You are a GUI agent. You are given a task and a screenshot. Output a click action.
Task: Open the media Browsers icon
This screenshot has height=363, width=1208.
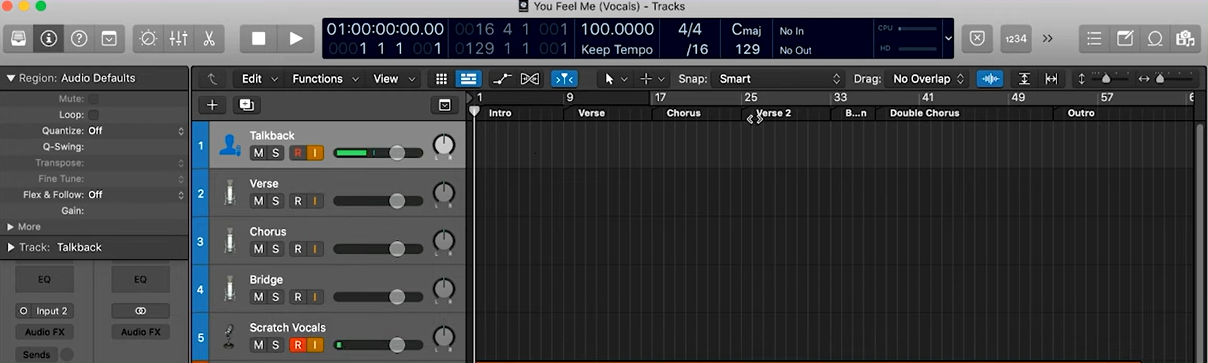coord(1186,38)
